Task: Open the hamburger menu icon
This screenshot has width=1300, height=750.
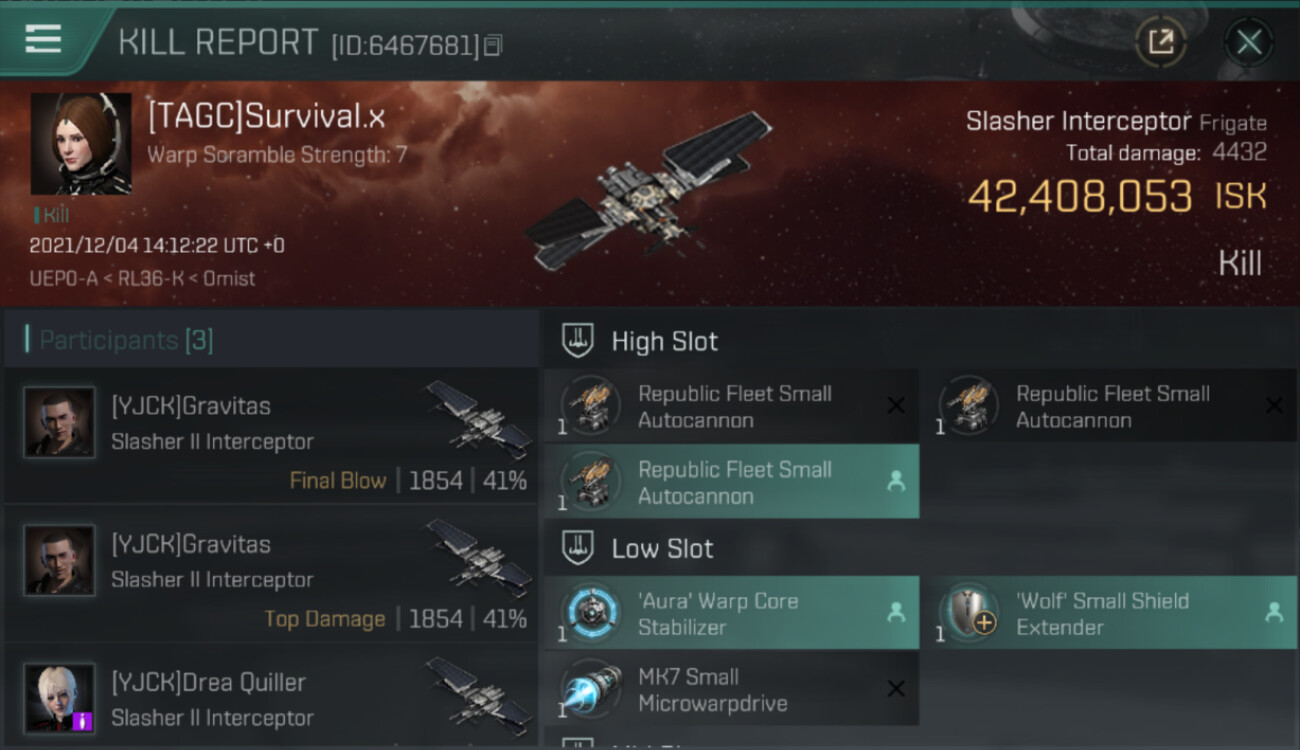Action: 43,39
